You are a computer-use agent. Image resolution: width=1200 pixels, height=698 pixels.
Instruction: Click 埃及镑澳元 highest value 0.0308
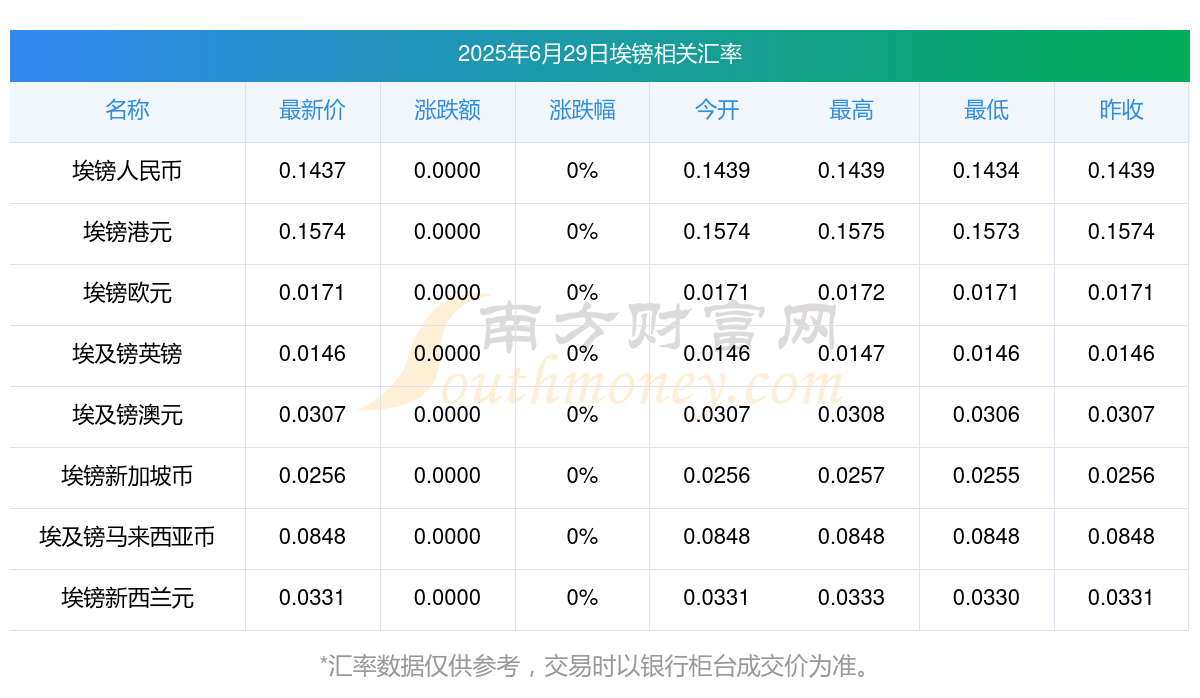click(x=851, y=415)
